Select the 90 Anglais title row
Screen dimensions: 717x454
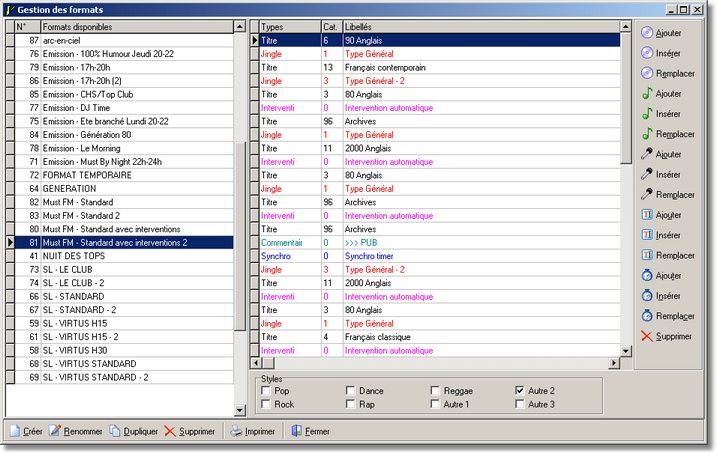439,40
